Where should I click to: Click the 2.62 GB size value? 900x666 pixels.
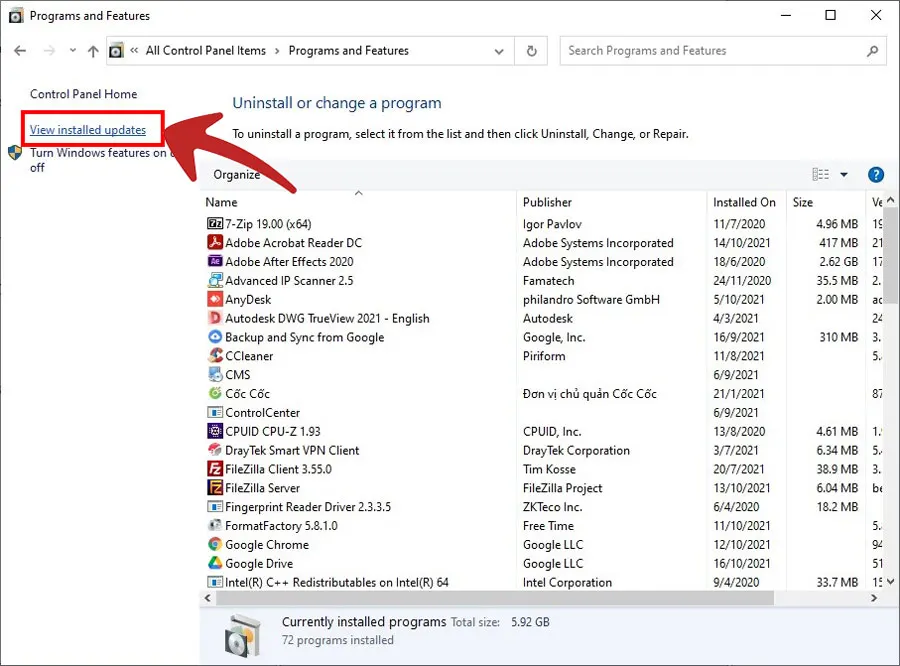[x=839, y=262]
